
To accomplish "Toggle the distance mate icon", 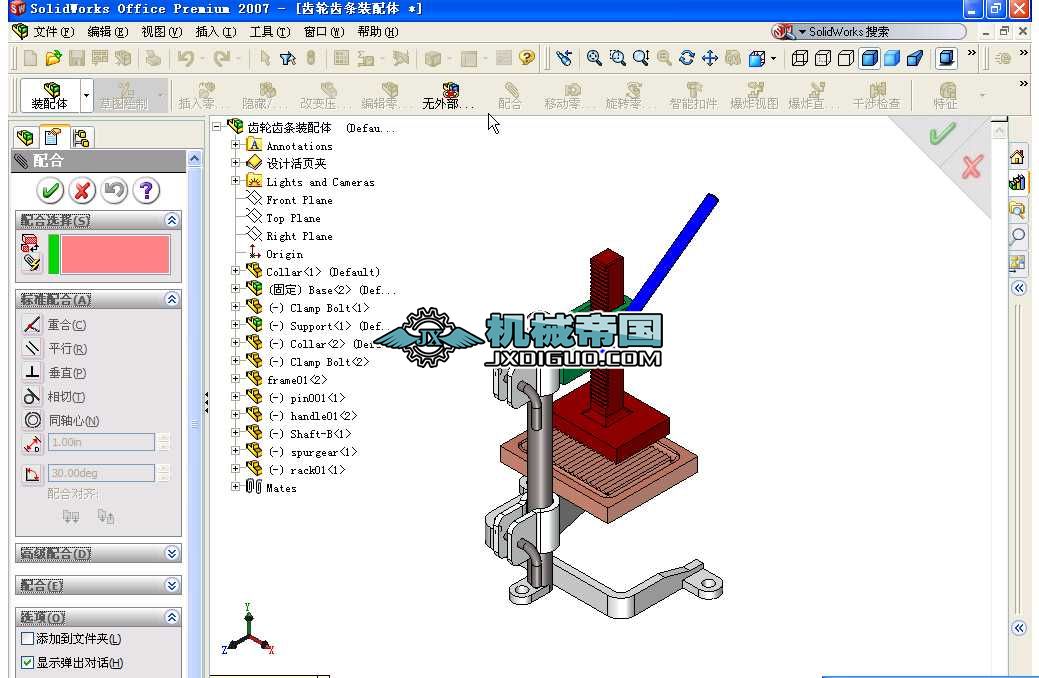I will point(32,443).
